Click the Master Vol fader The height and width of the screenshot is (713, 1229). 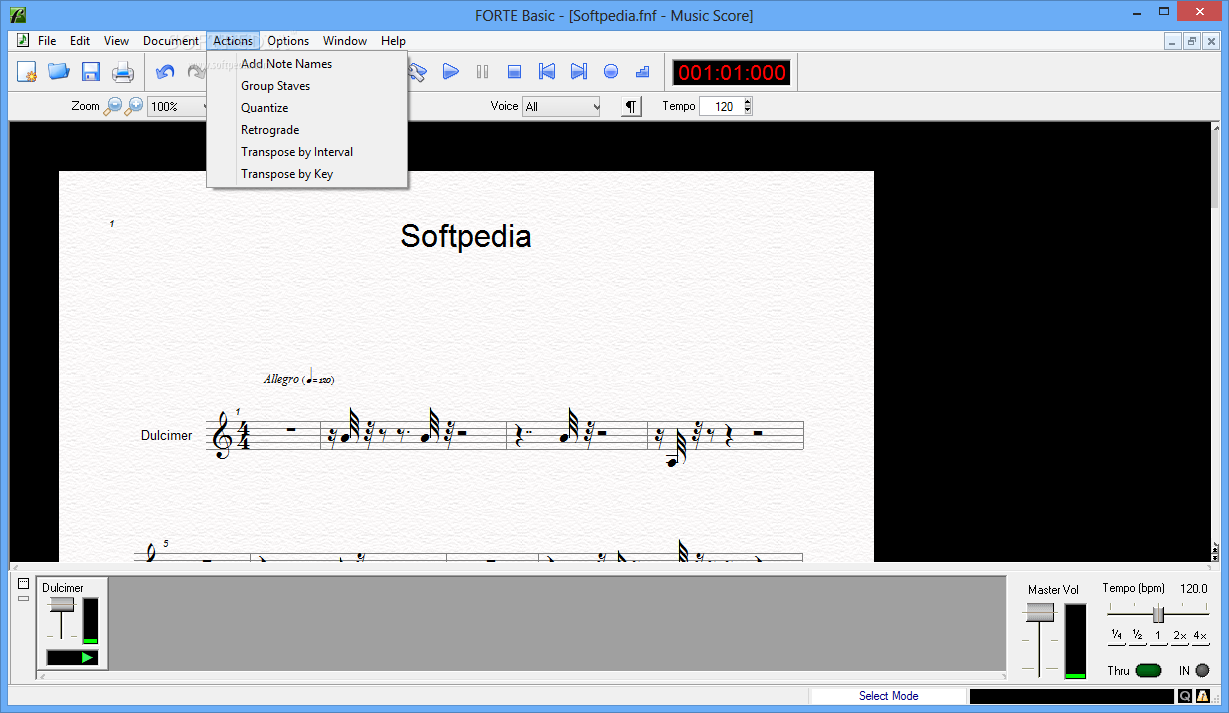click(x=1040, y=612)
